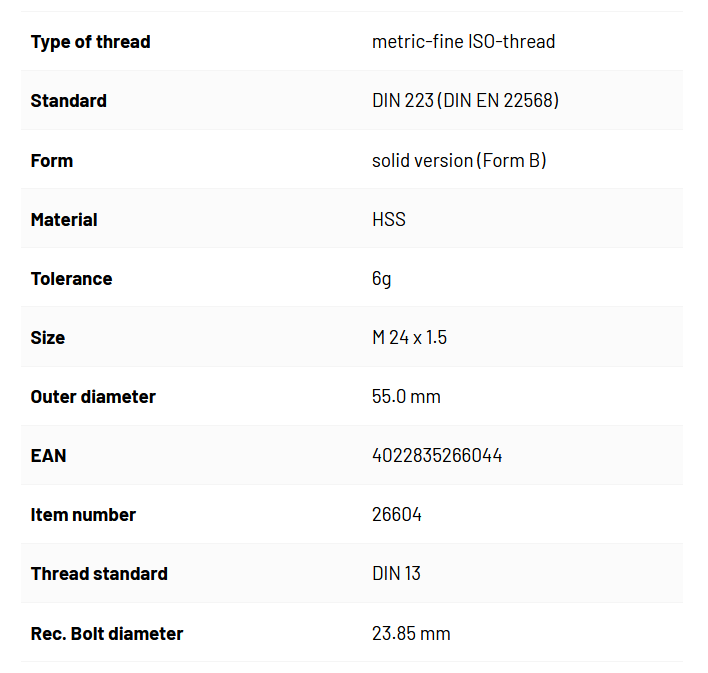Select the "DIN 13" thread standard value
The height and width of the screenshot is (673, 708).
(x=396, y=574)
